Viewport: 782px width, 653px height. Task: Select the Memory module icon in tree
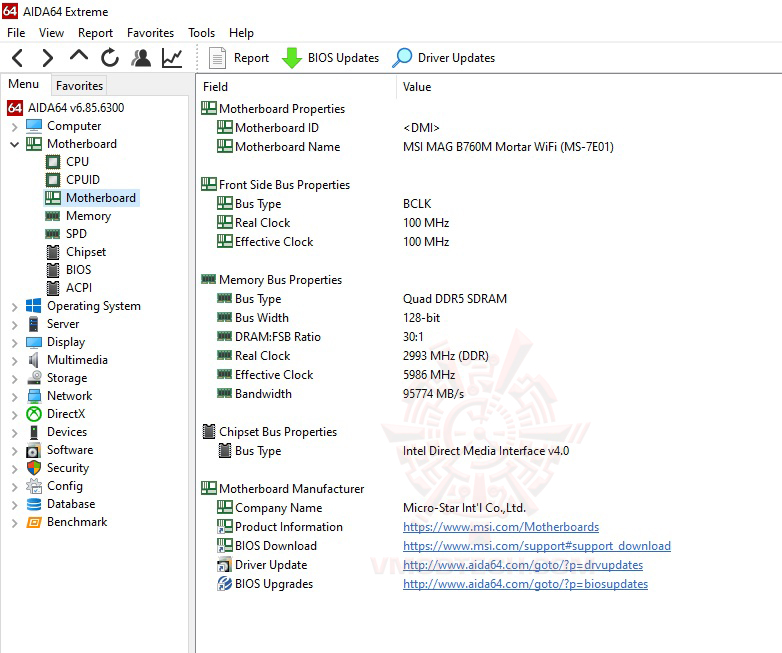click(53, 216)
